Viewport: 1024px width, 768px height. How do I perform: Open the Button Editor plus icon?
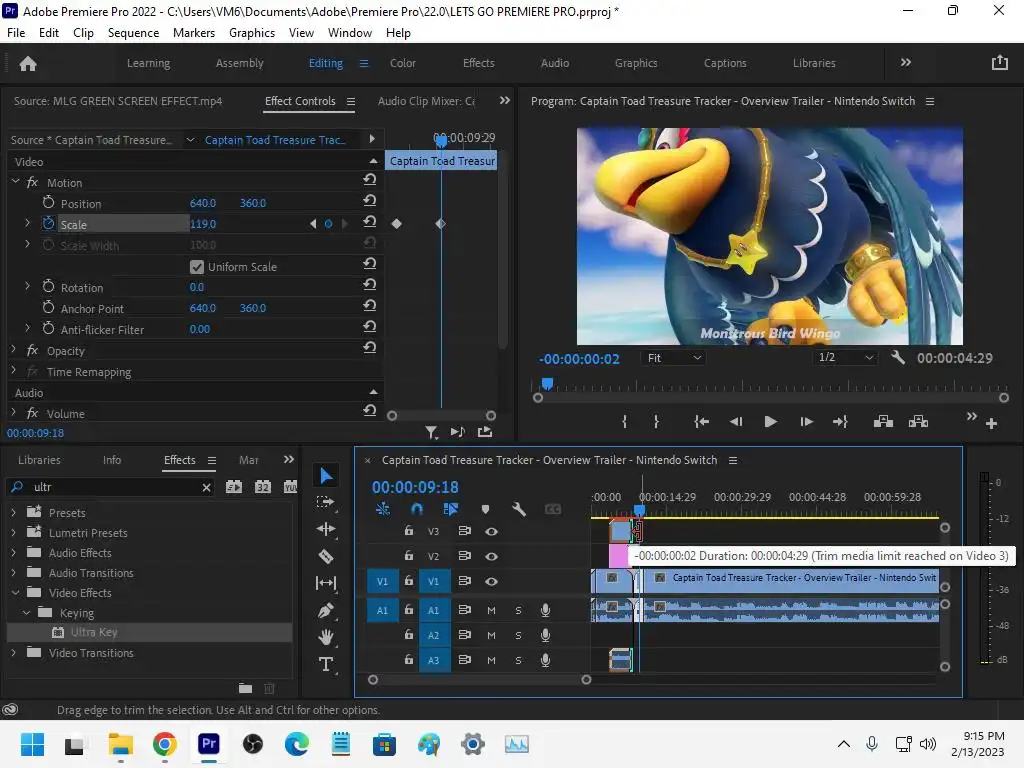click(x=991, y=424)
